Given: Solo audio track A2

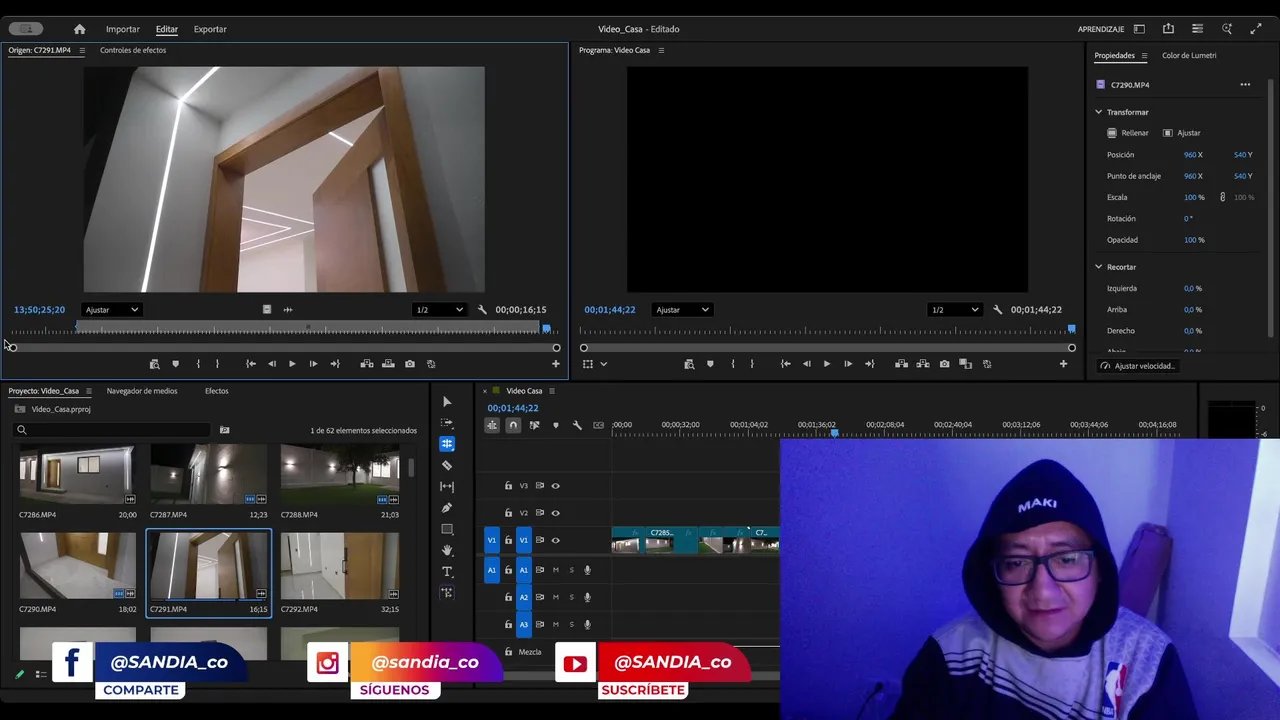Looking at the screenshot, I should click(x=572, y=597).
